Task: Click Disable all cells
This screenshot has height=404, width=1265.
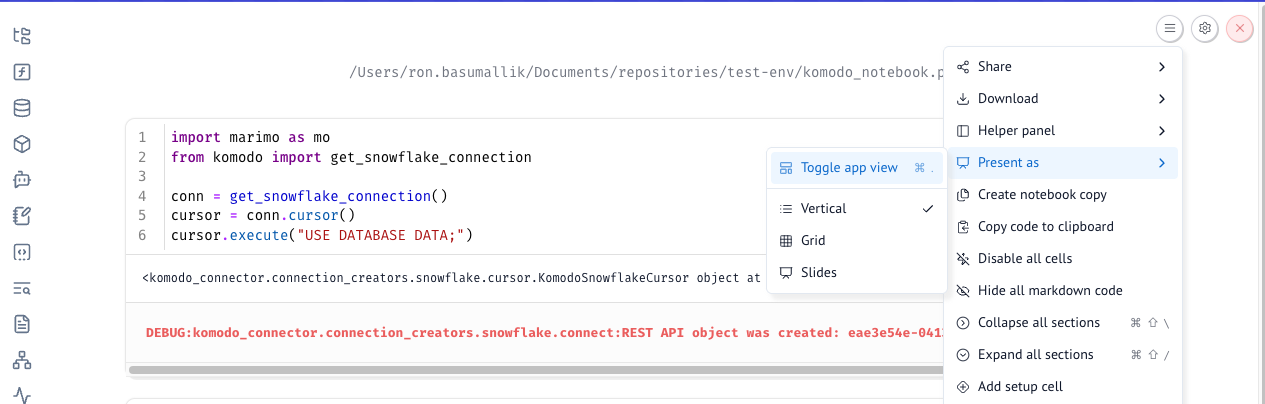Action: (1024, 259)
